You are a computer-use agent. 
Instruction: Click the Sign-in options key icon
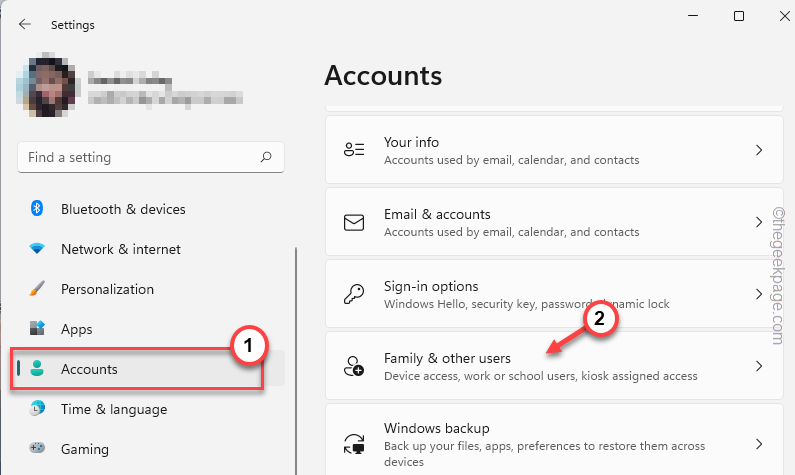tap(354, 294)
